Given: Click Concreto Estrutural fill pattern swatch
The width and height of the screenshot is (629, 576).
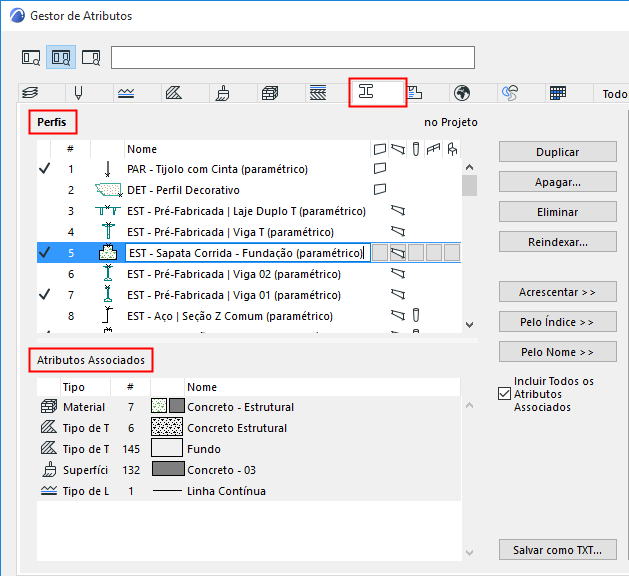Looking at the screenshot, I should (x=167, y=427).
